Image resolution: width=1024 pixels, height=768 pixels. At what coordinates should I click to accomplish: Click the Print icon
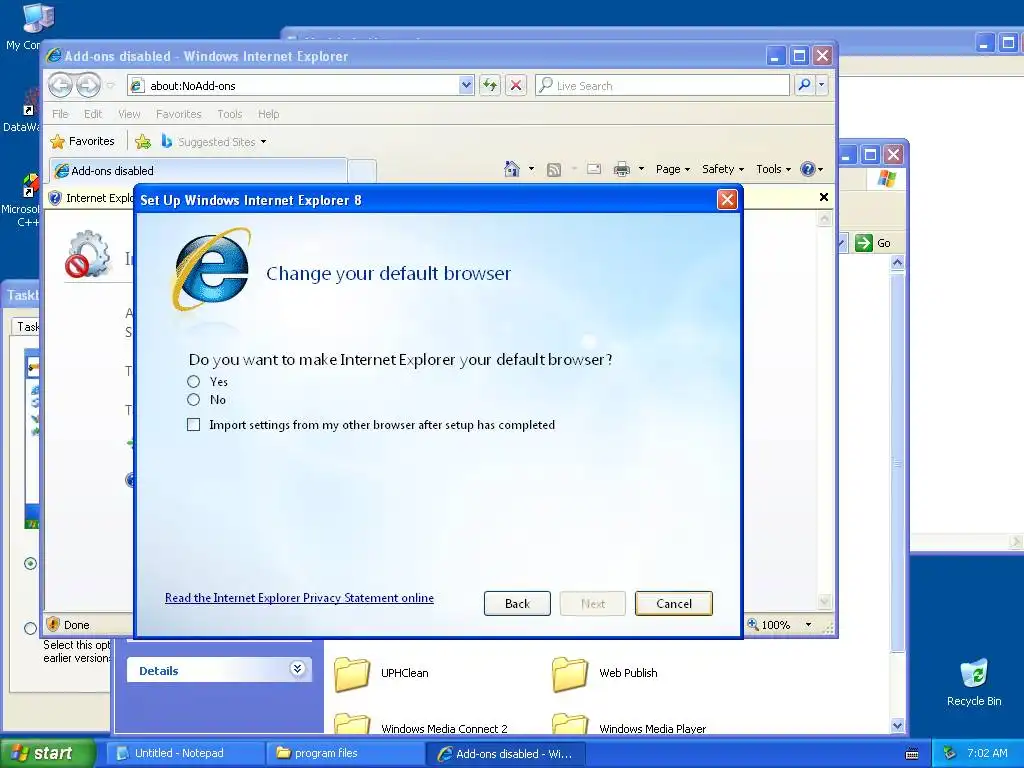pyautogui.click(x=622, y=170)
